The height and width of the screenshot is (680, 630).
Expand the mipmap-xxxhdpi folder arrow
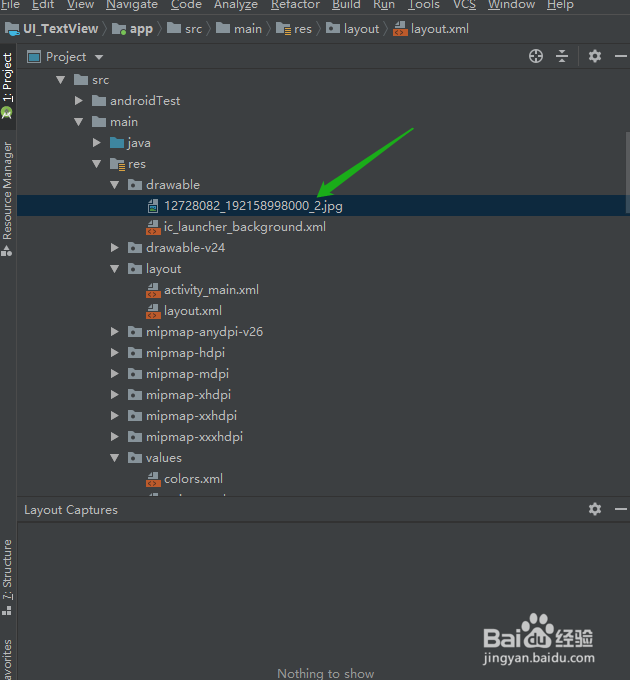pyautogui.click(x=115, y=436)
